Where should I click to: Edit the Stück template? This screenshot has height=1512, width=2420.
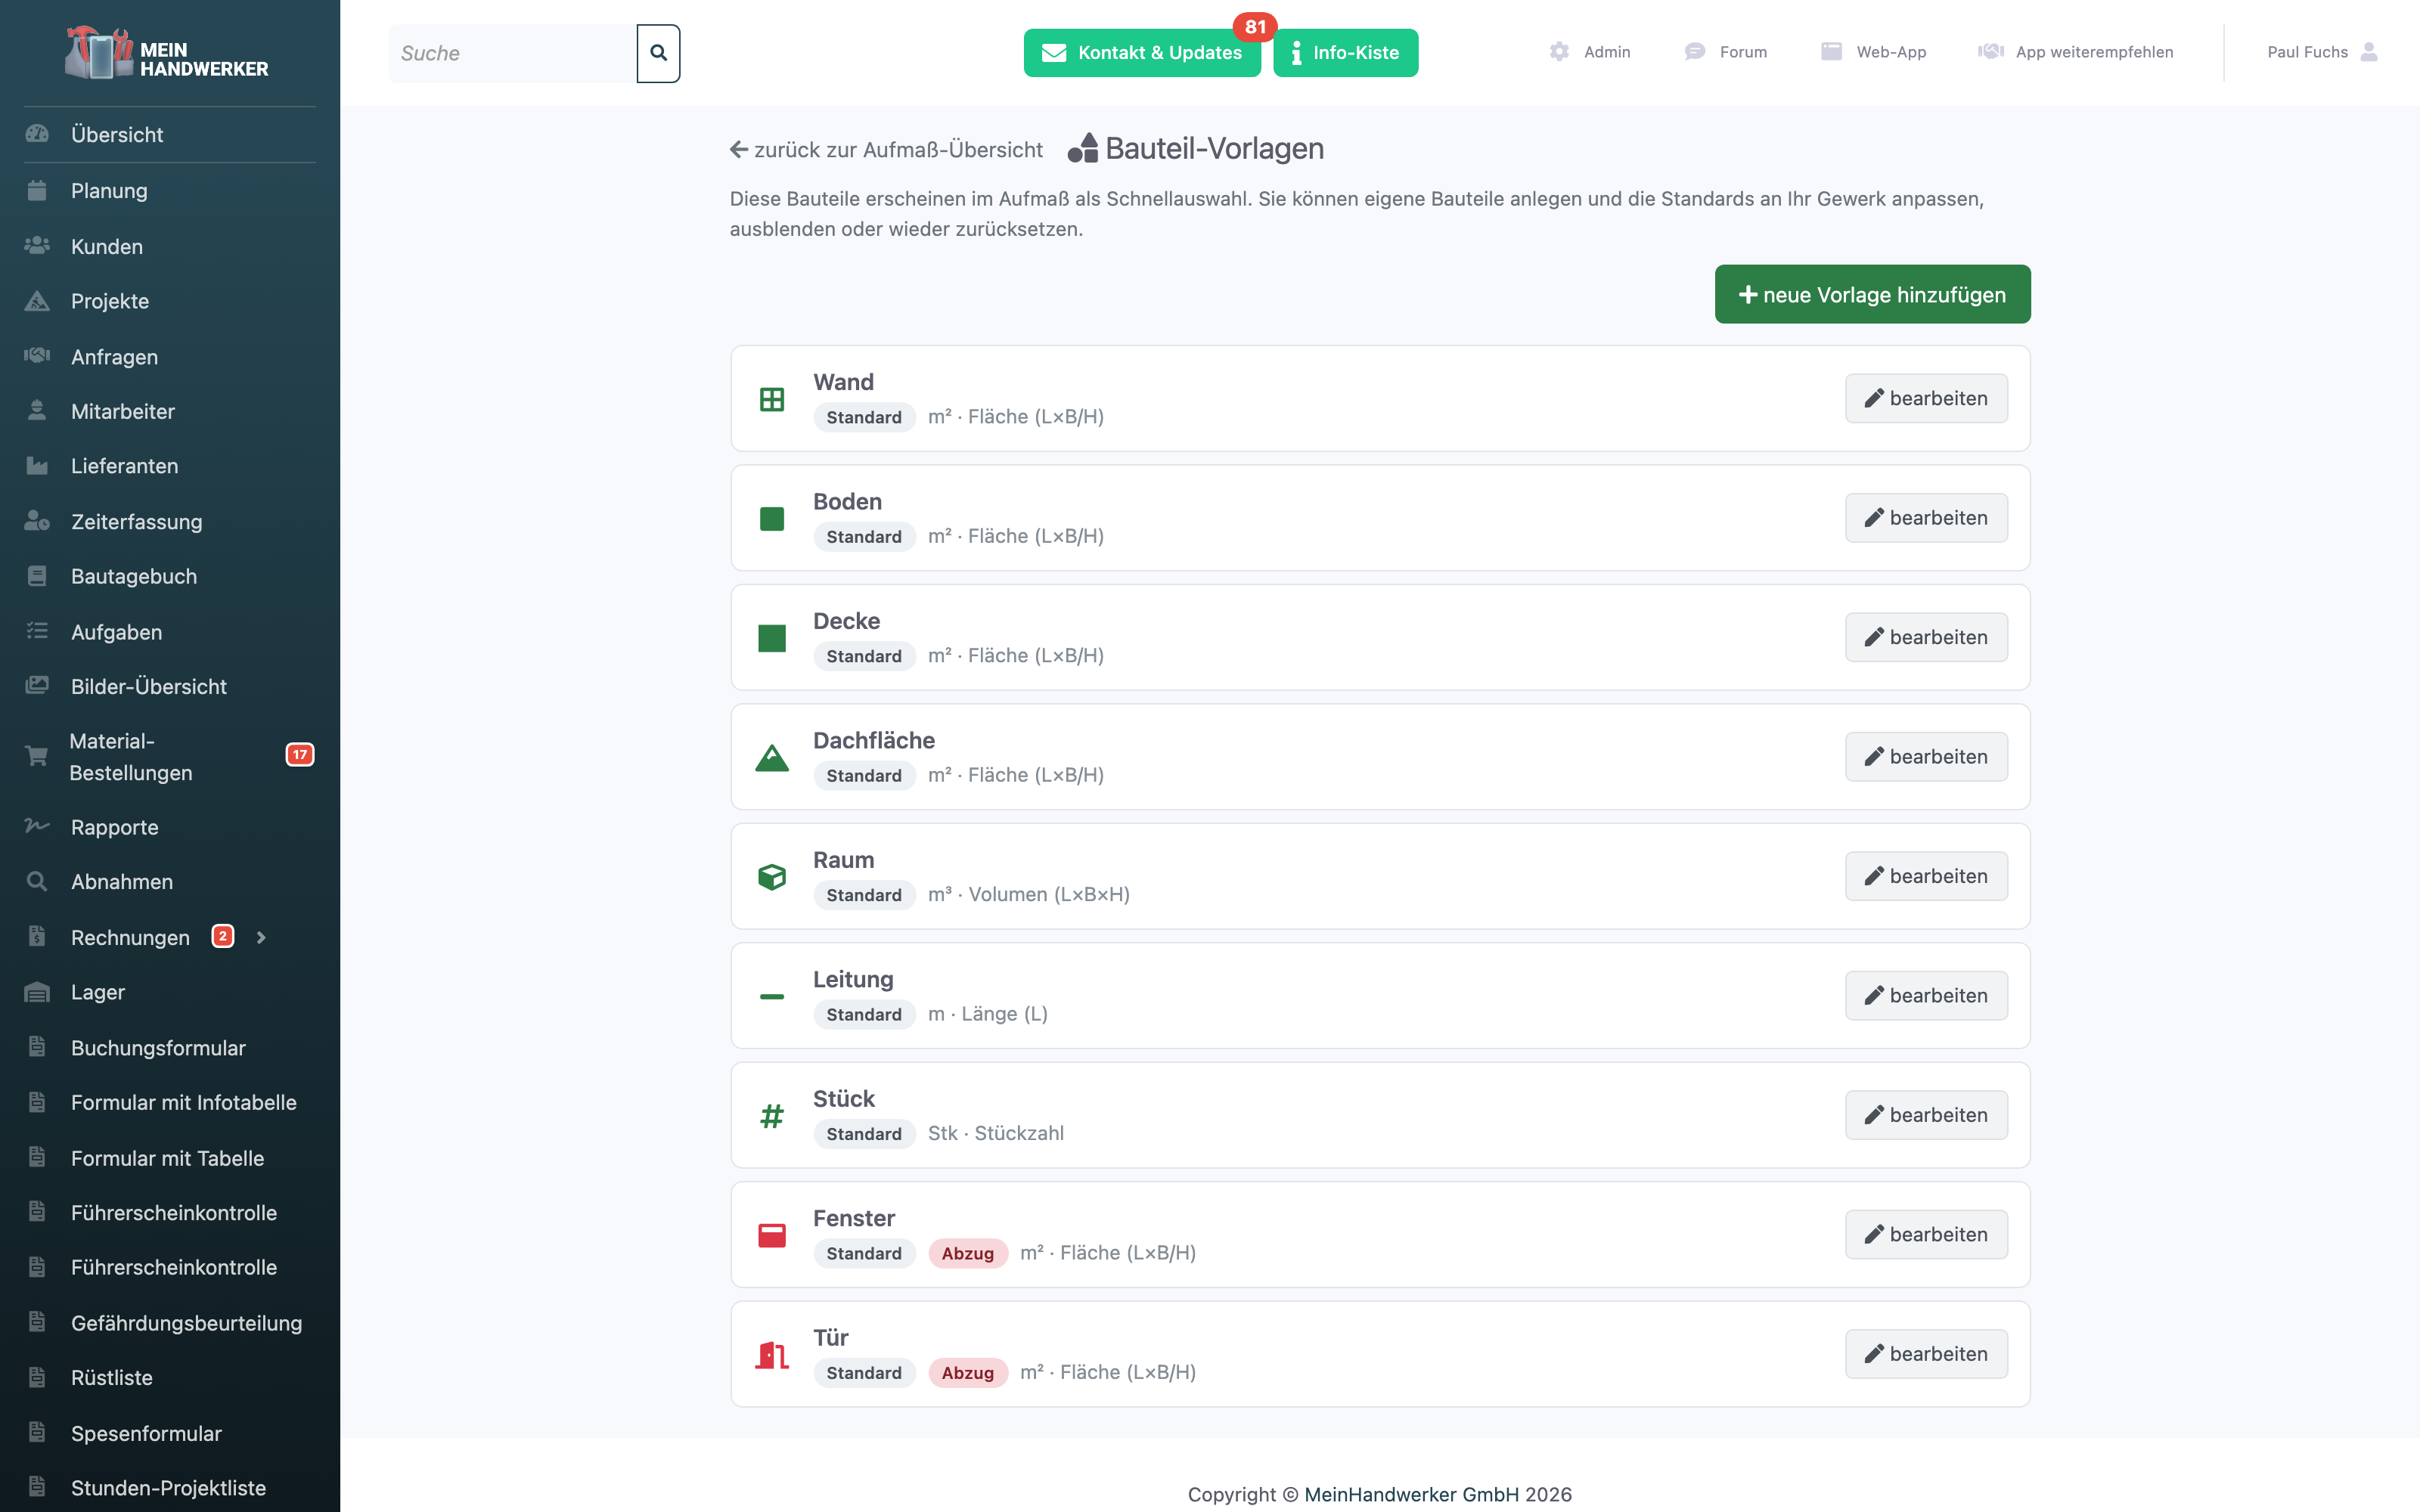coord(1926,1115)
